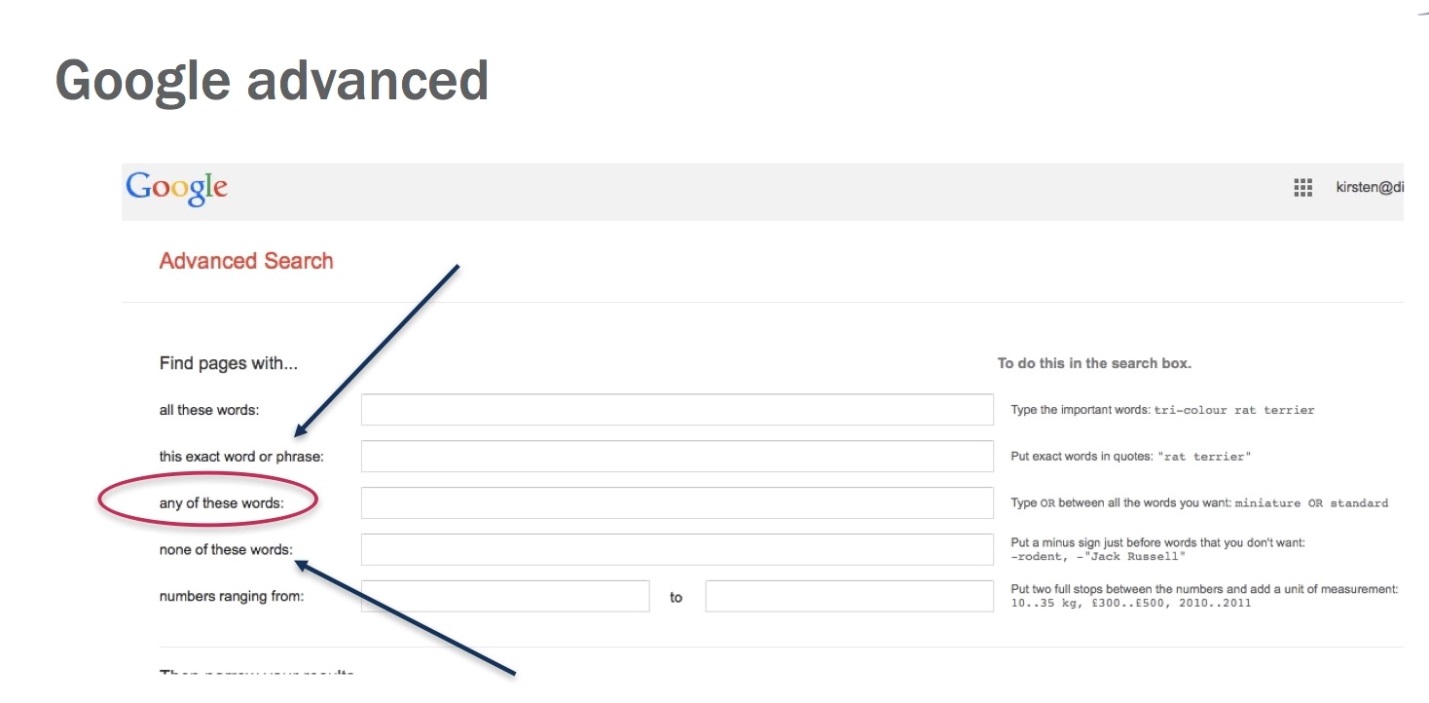
Task: Click the "numbers ranging from:" label
Action: (x=231, y=597)
